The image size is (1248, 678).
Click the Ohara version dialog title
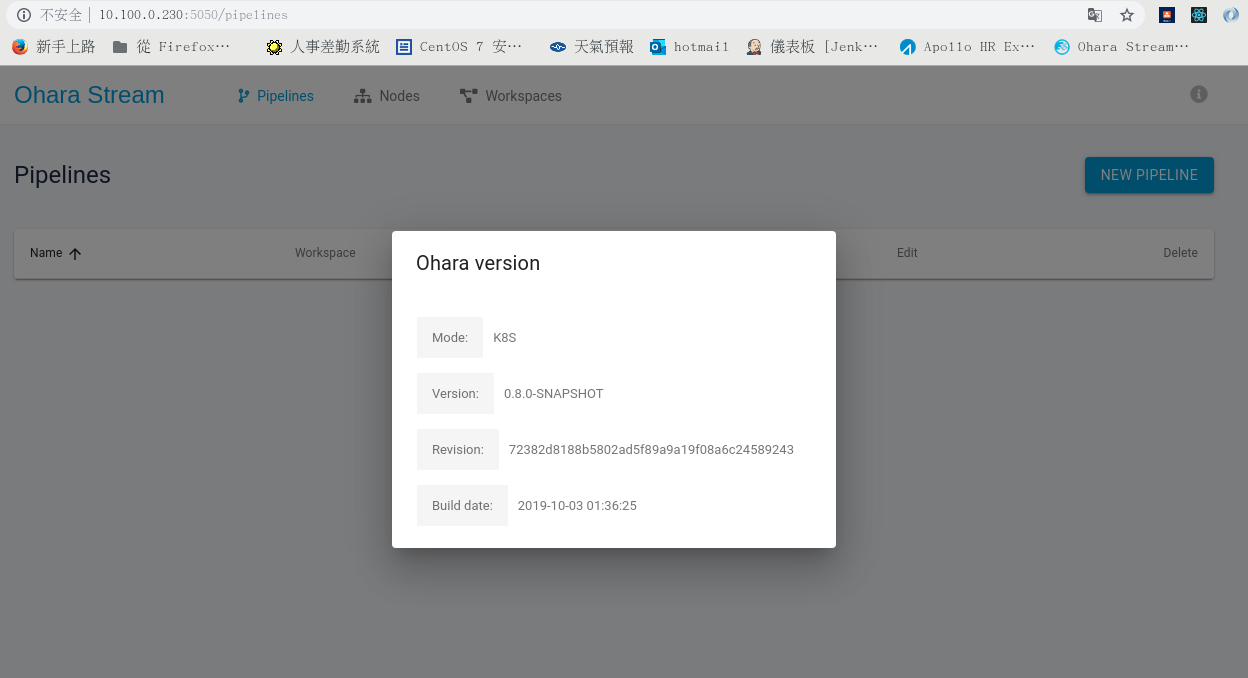pyautogui.click(x=478, y=263)
